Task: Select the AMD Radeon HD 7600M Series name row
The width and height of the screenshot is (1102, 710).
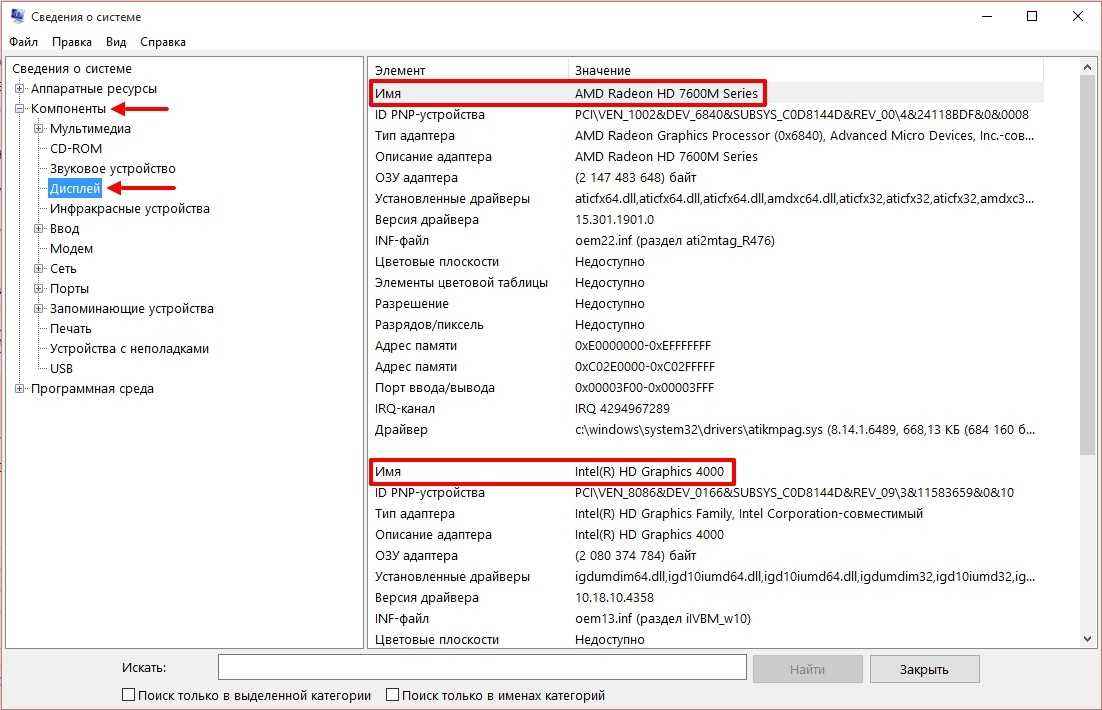Action: click(706, 93)
